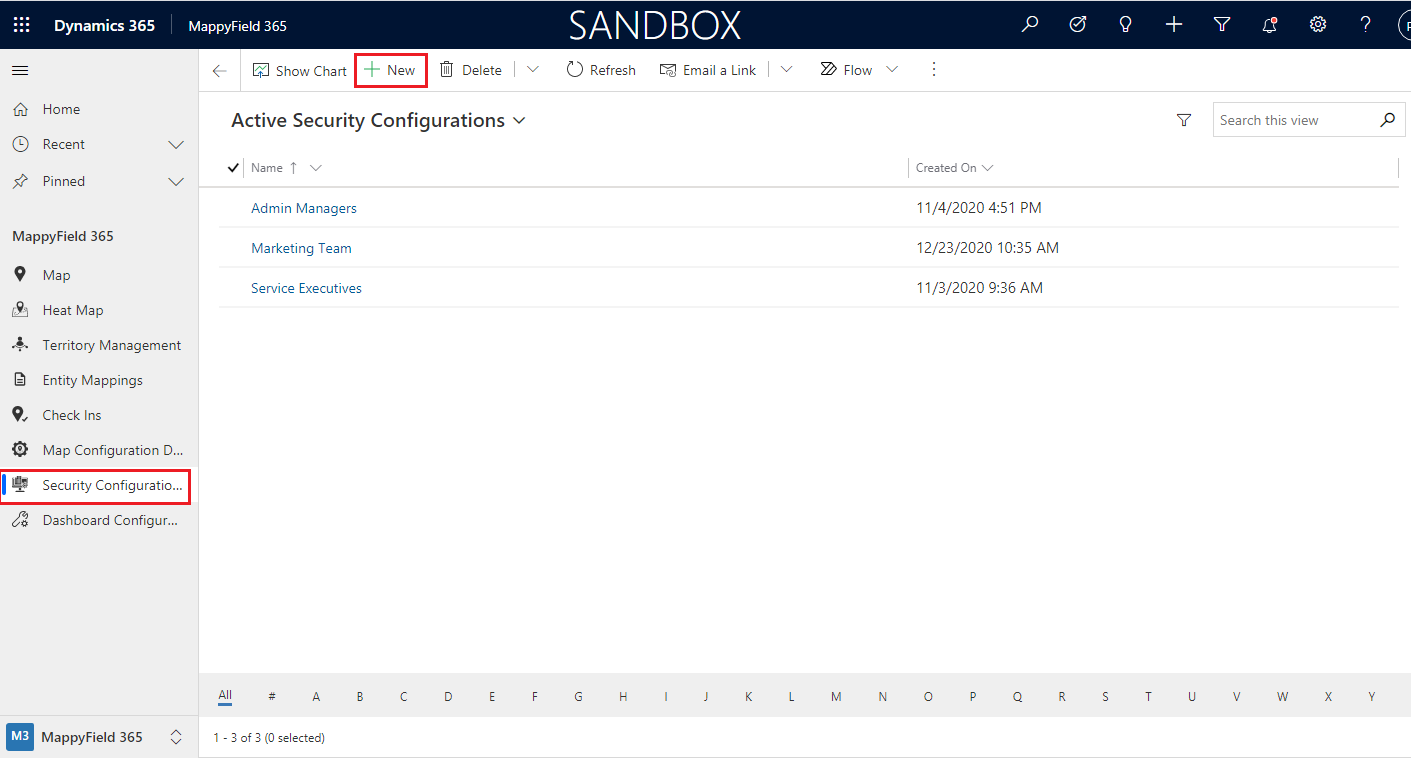
Task: Click the plus quick create icon
Action: pos(1174,25)
